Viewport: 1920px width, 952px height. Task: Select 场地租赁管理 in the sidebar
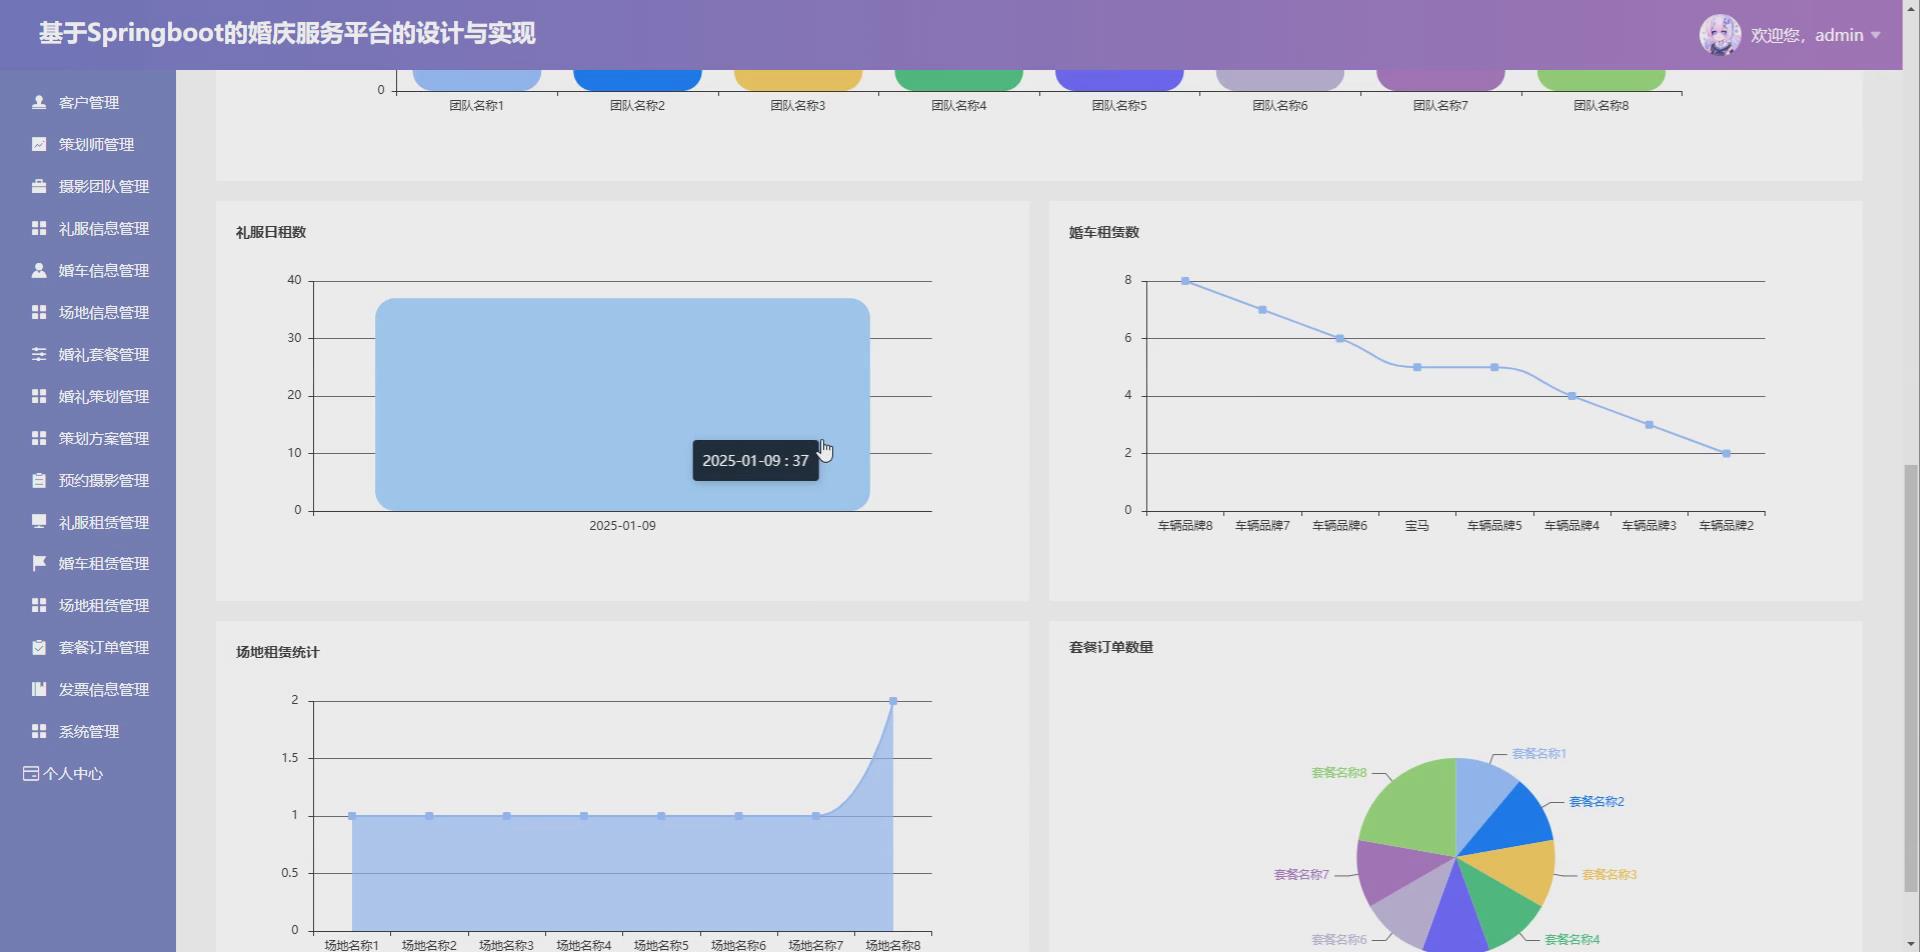104,605
